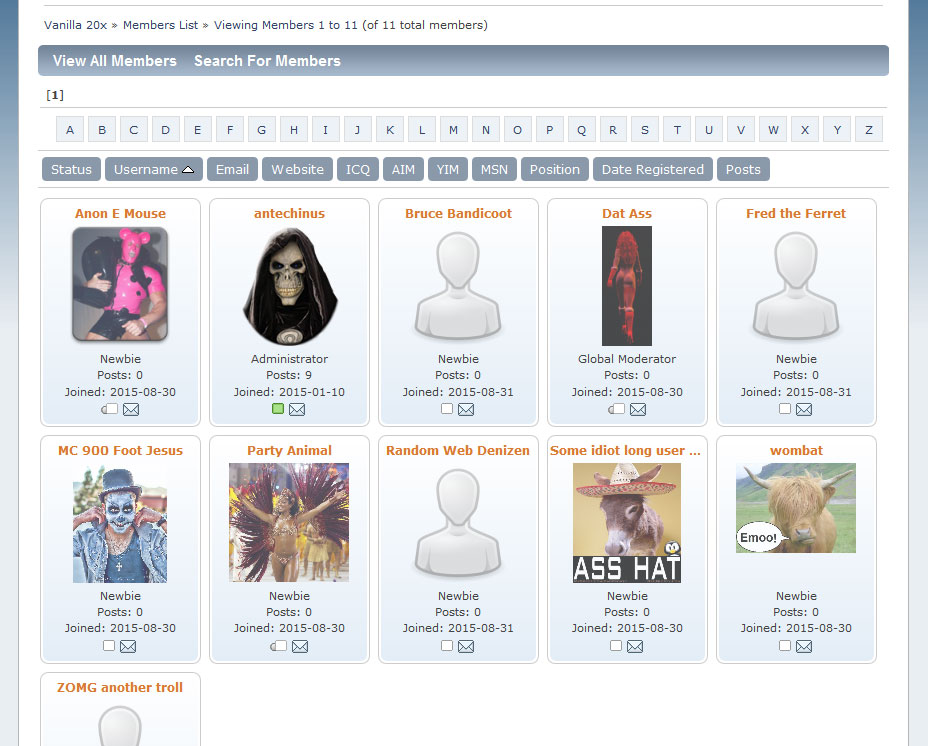Open MC 900 Foot Jesus profile link
Screen dimensions: 928x746
pos(120,451)
